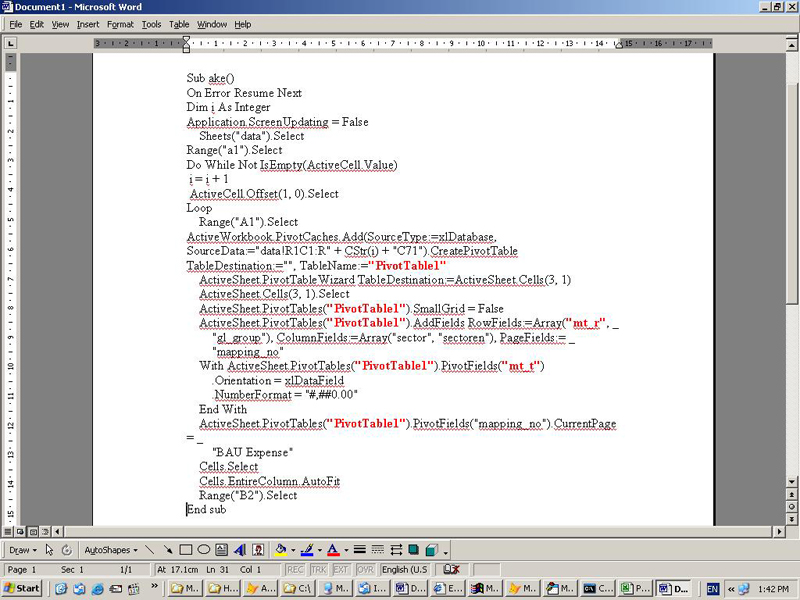Screen dimensions: 800x600
Task: Insert a Text Box from Drawing toolbar
Action: (221, 550)
